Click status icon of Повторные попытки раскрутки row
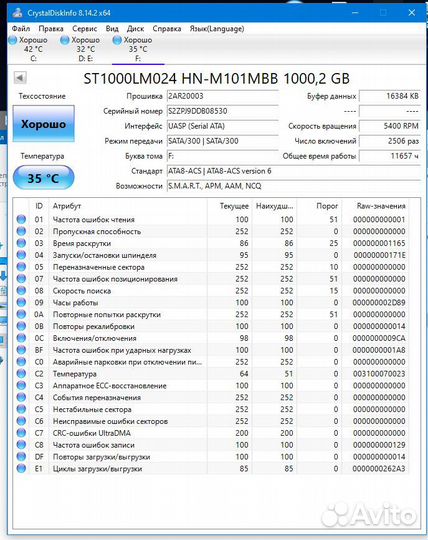 tap(21, 314)
